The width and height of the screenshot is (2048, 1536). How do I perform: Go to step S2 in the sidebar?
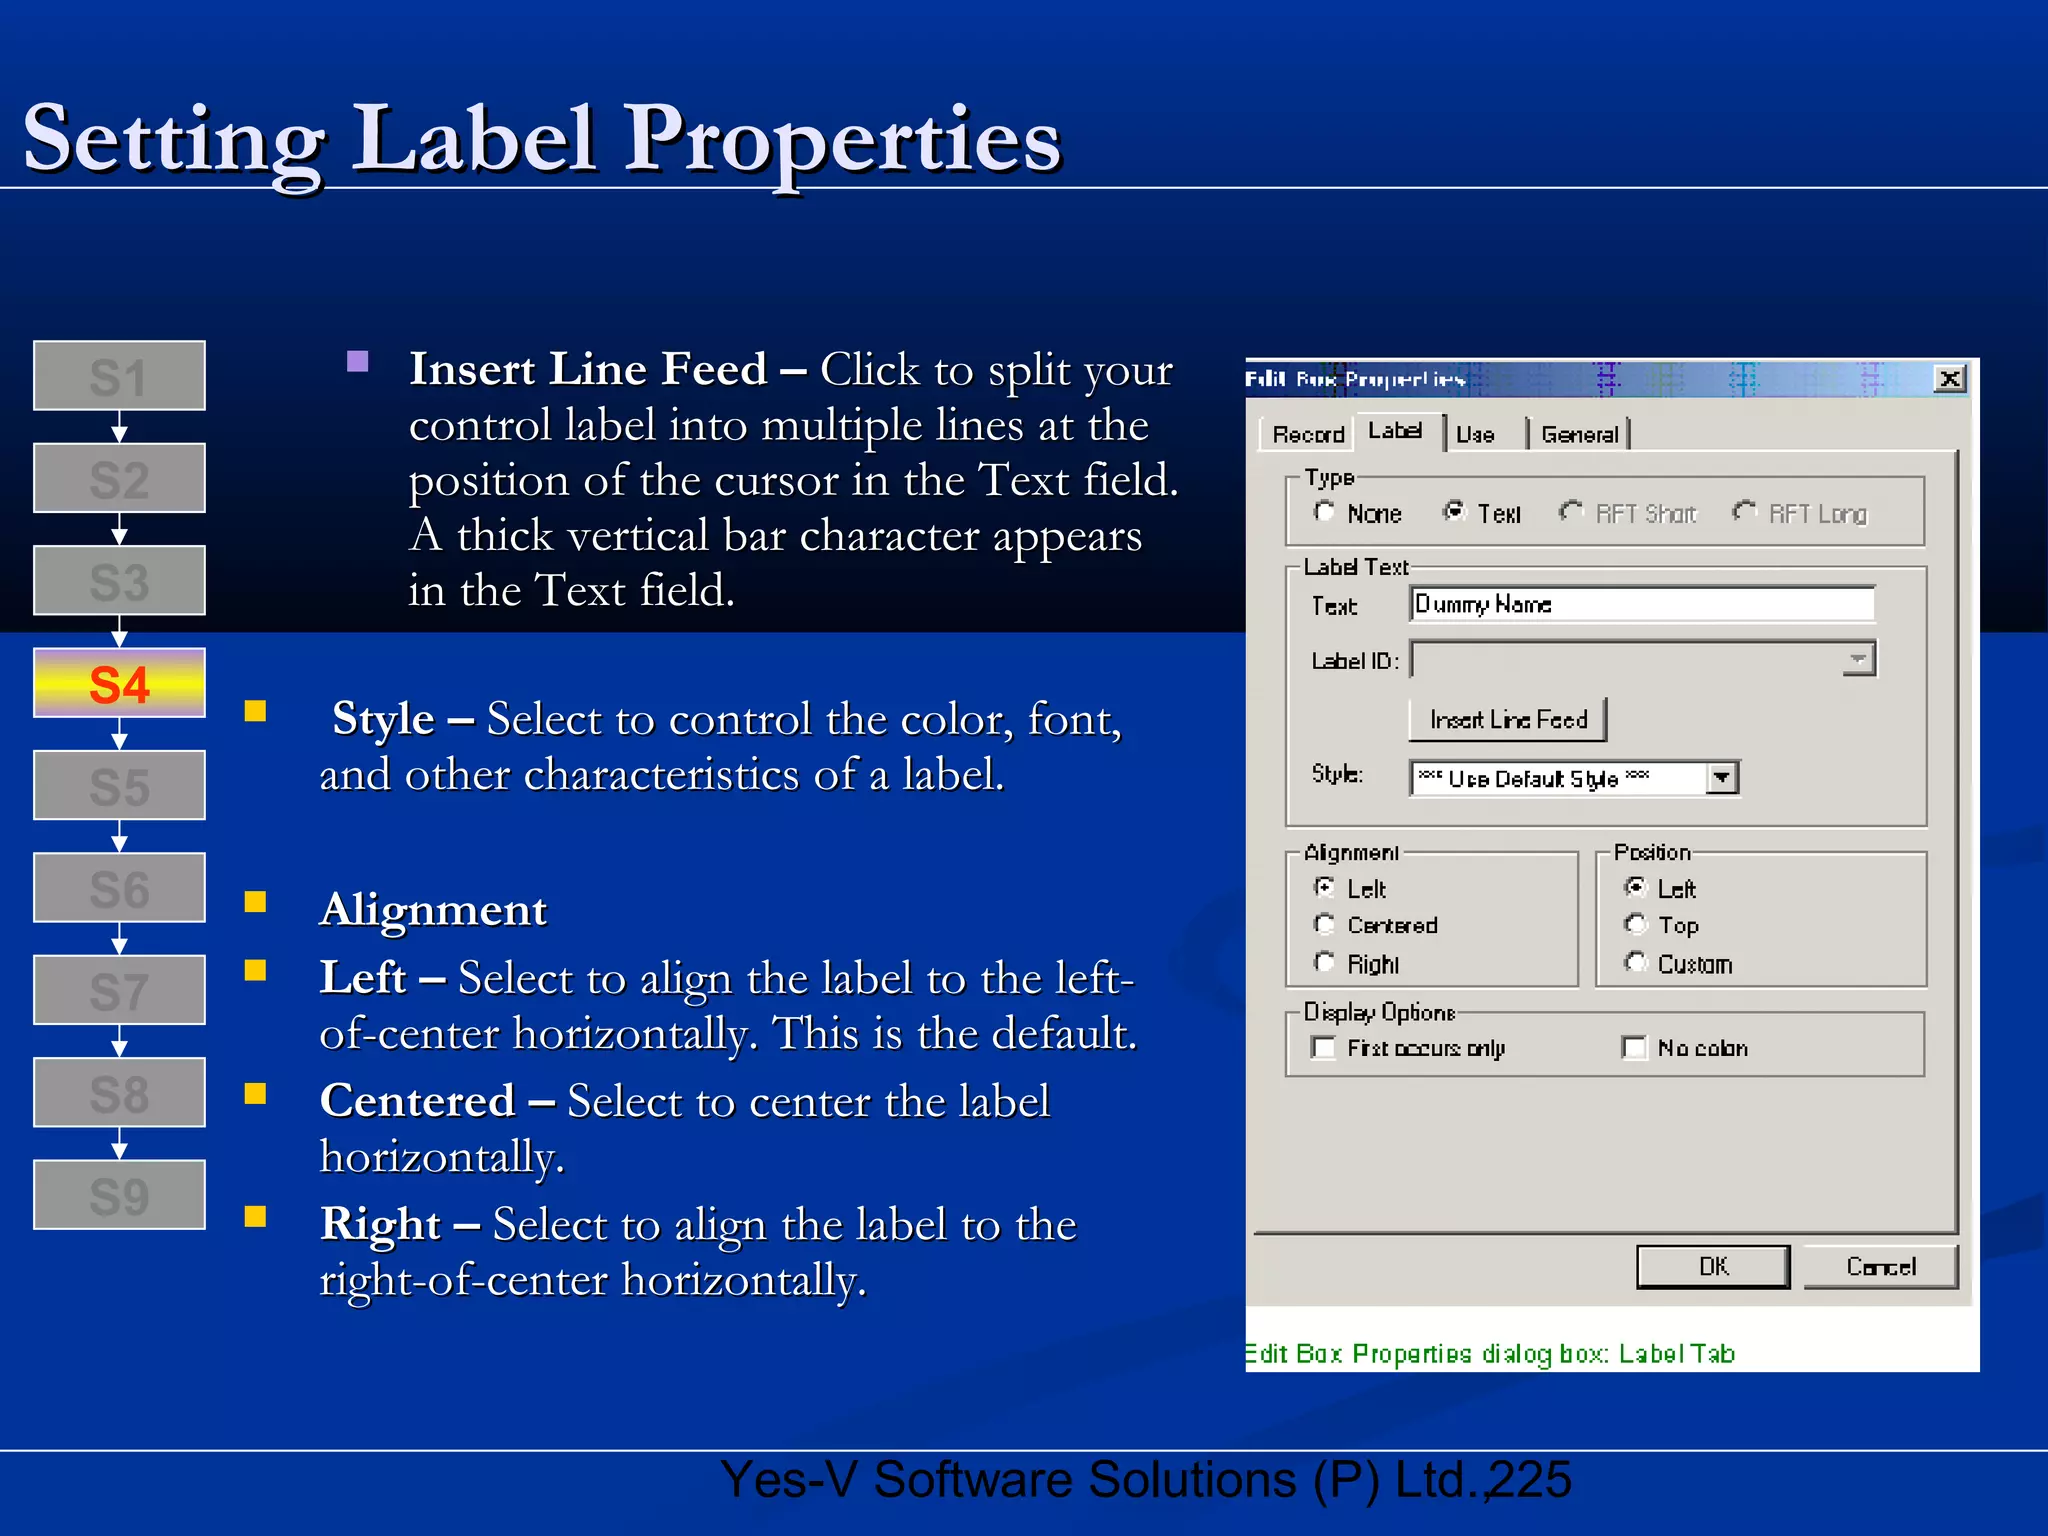(x=119, y=478)
